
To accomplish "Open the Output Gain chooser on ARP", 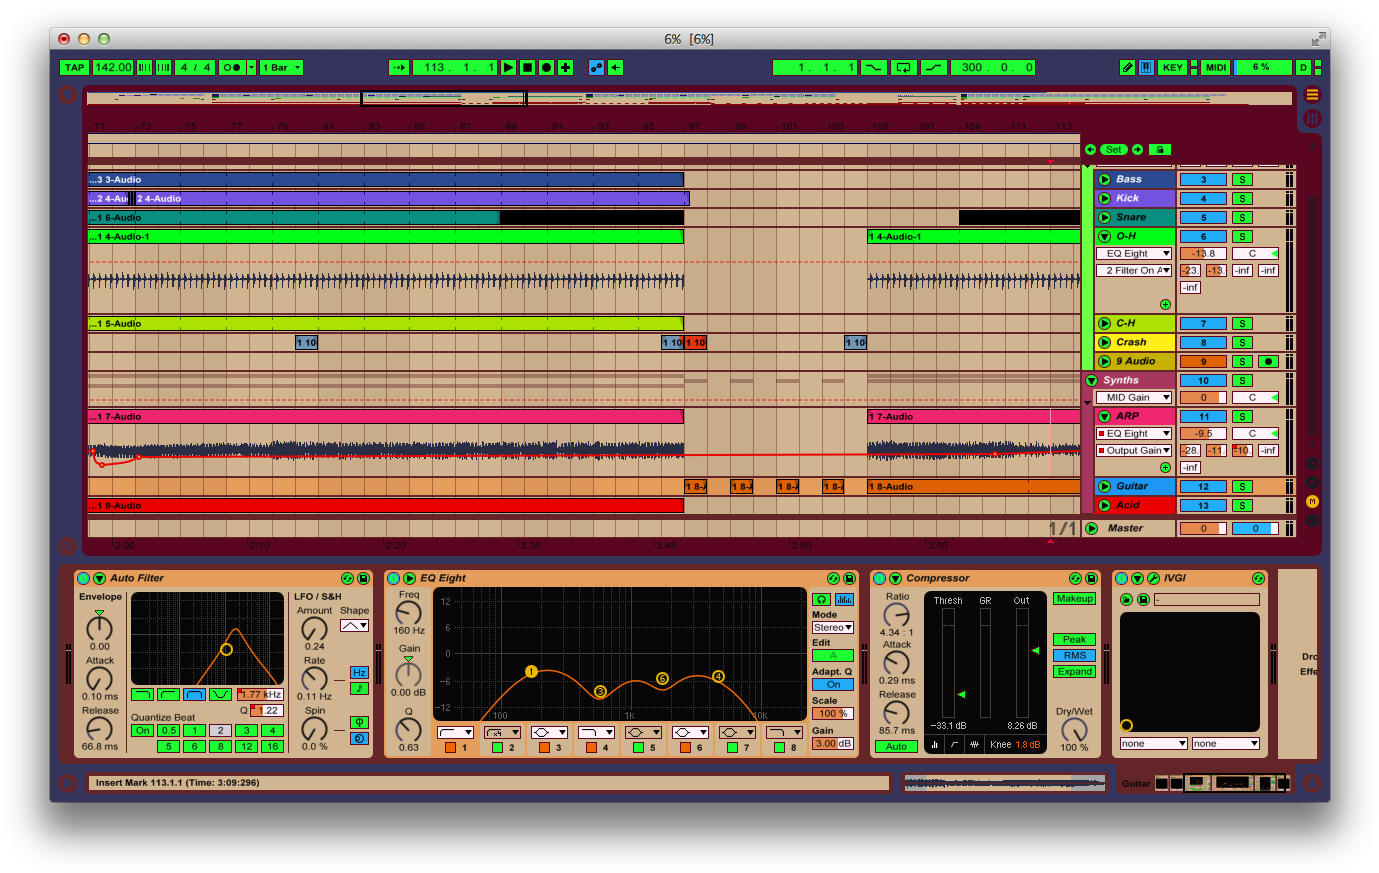I will [1134, 451].
